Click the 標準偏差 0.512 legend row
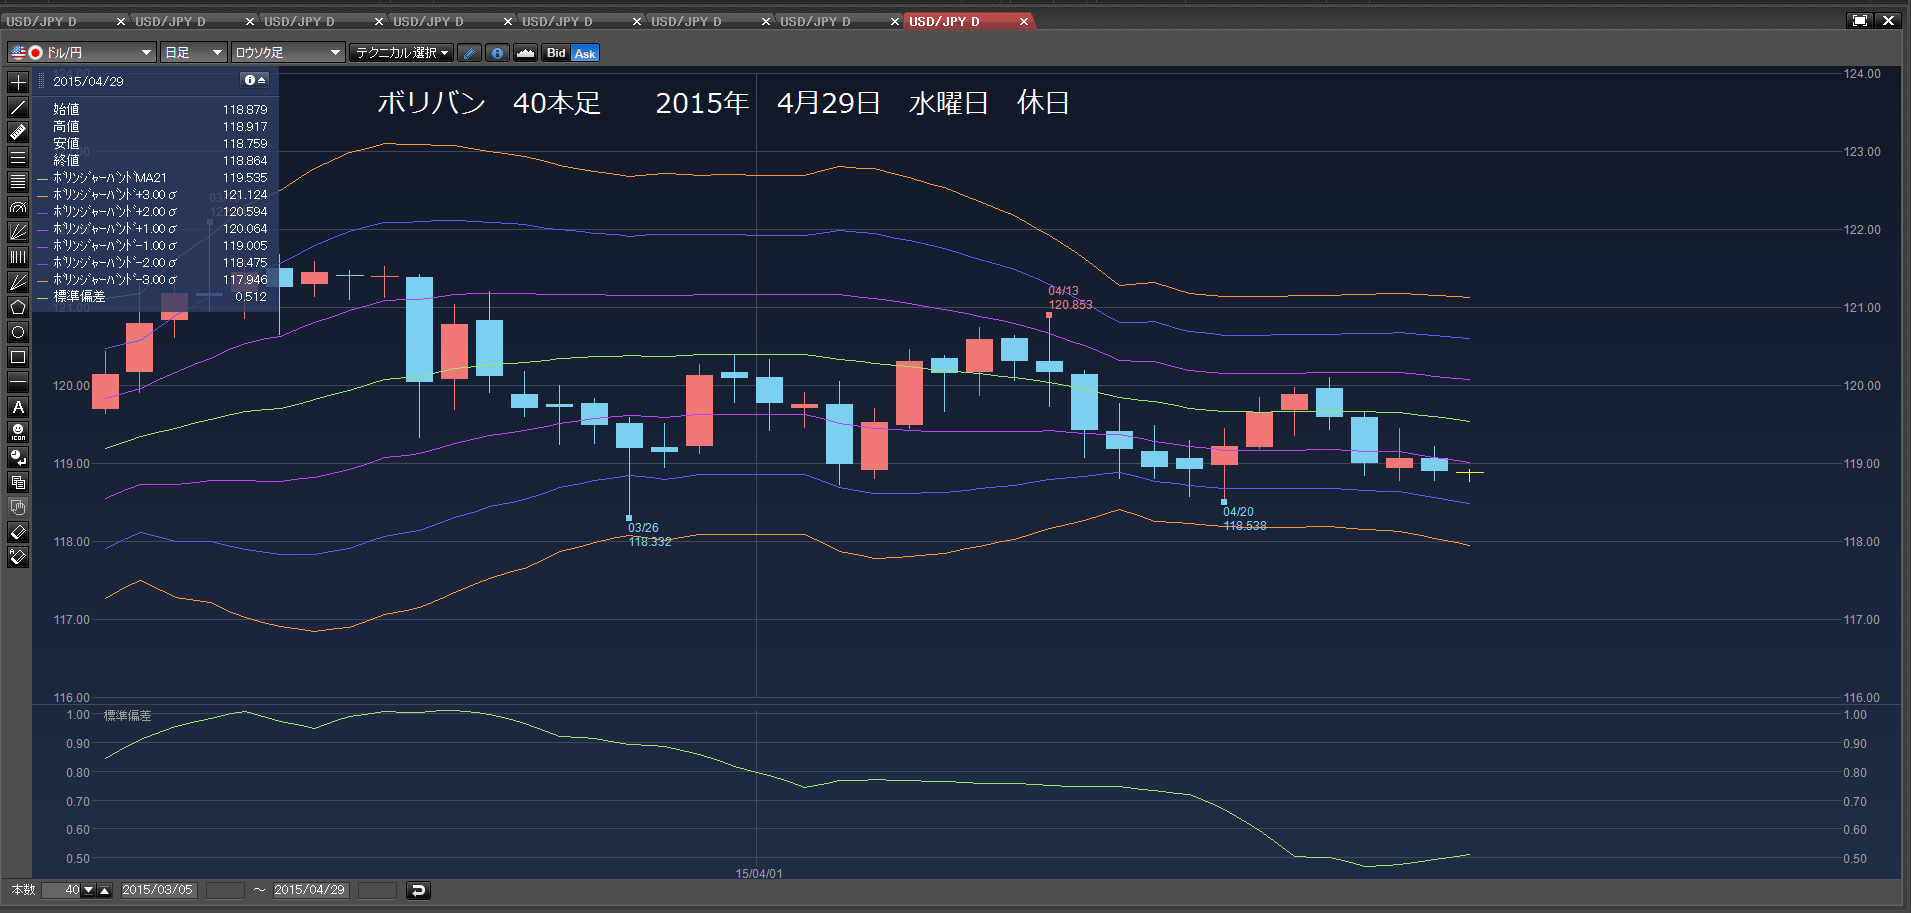Screen dimensions: 1911x913 click(x=152, y=297)
